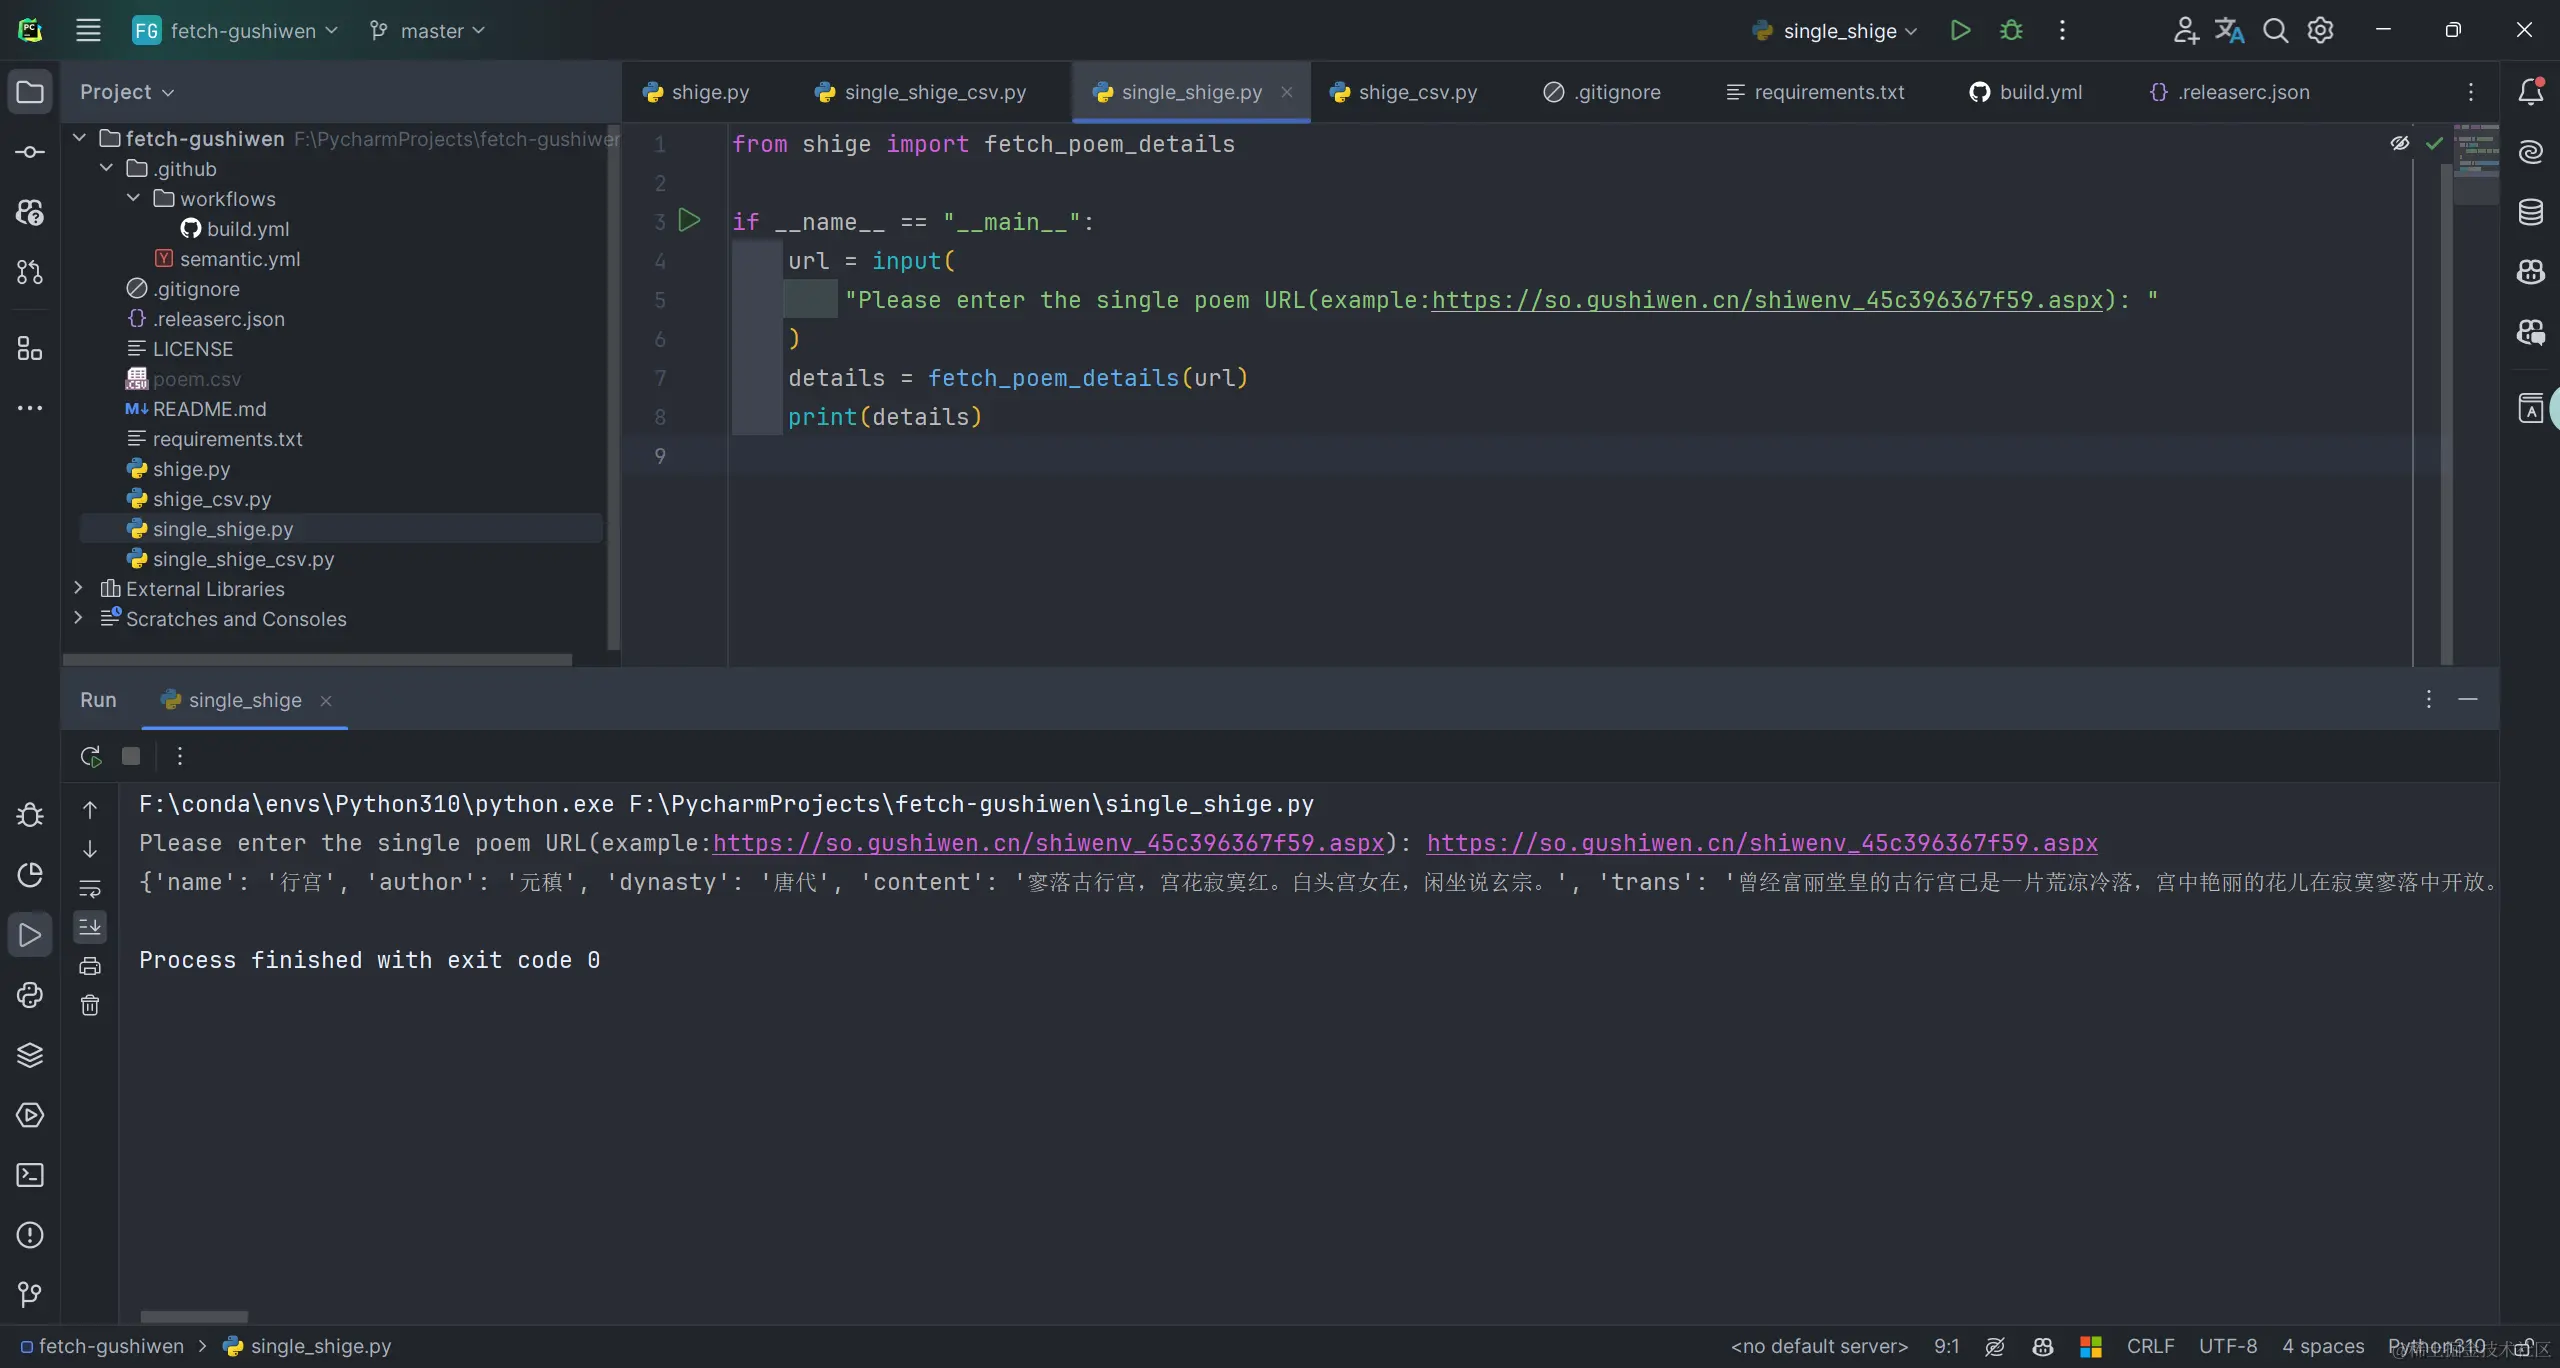This screenshot has height=1368, width=2560.
Task: Open the Commit tool window icon
Action: tap(30, 152)
